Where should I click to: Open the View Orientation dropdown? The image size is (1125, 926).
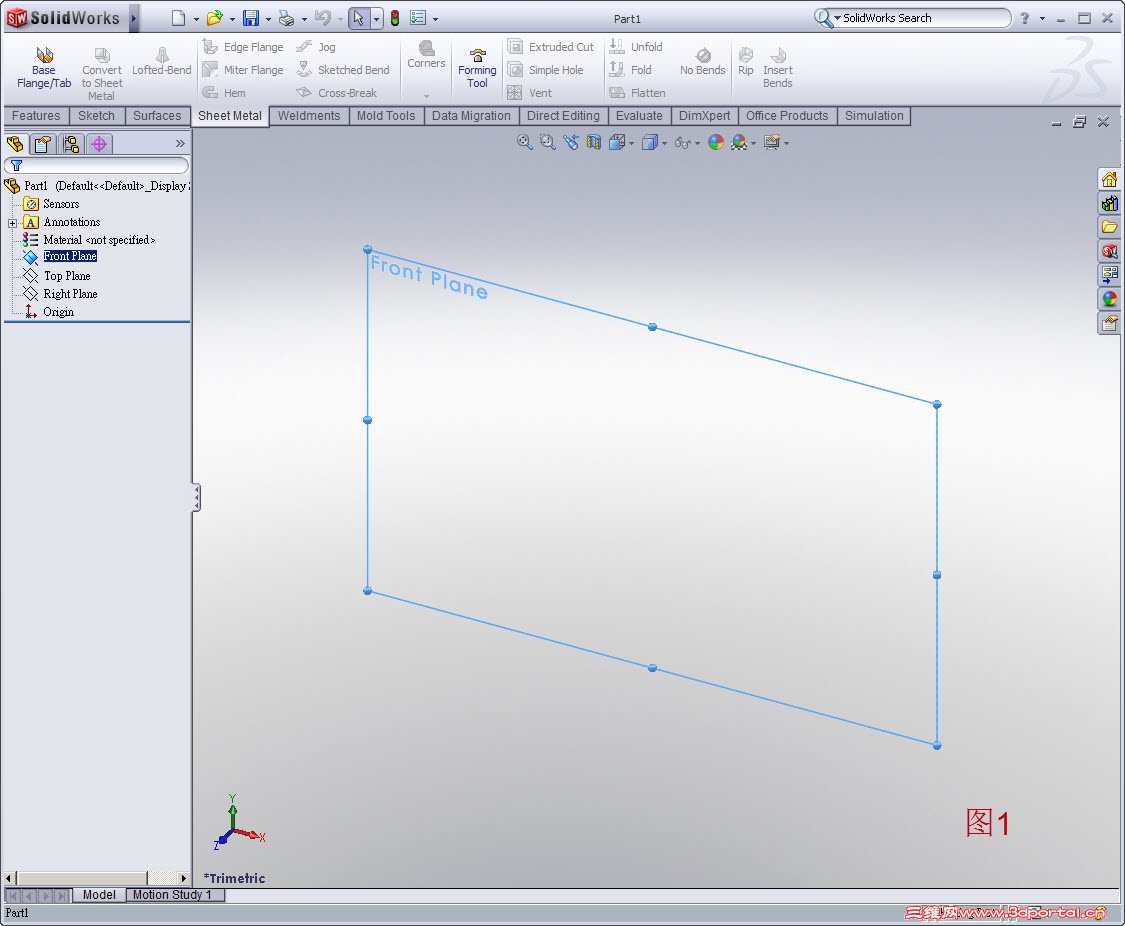(x=631, y=143)
